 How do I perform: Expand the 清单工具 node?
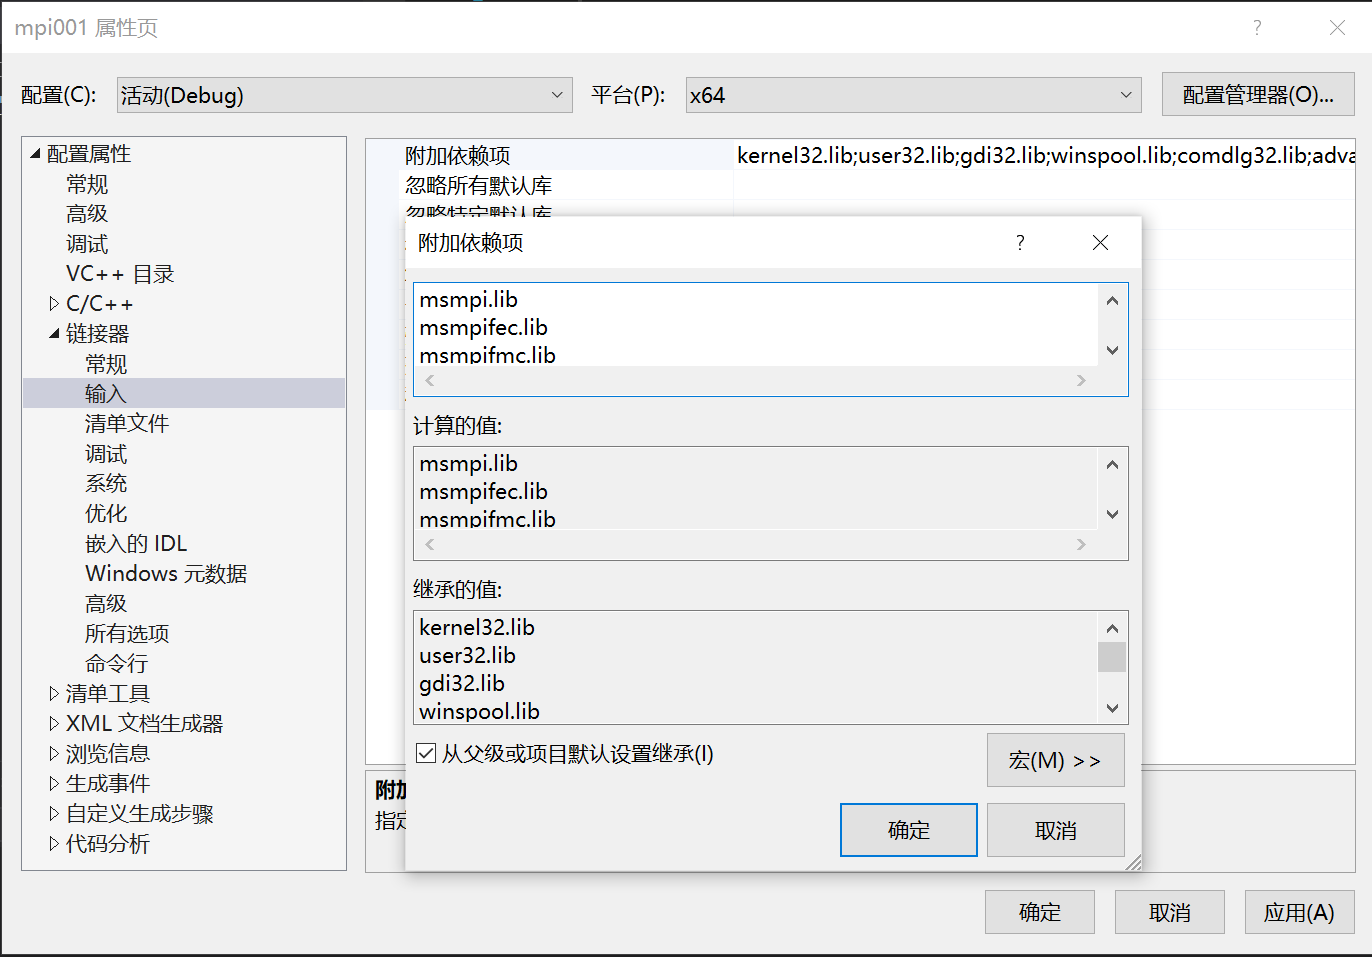(53, 693)
